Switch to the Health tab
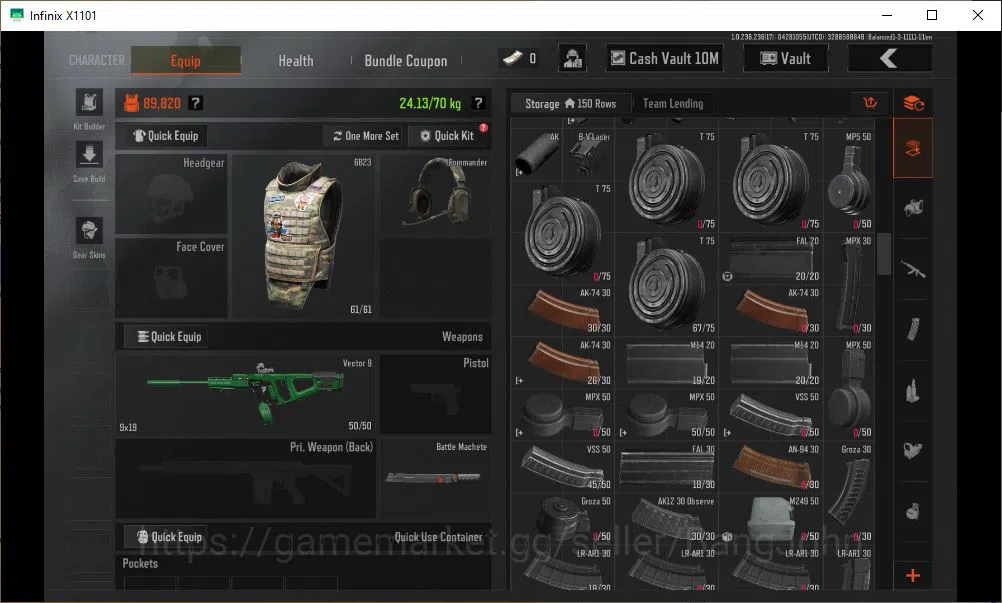Screen dimensions: 1002x603 coord(296,61)
